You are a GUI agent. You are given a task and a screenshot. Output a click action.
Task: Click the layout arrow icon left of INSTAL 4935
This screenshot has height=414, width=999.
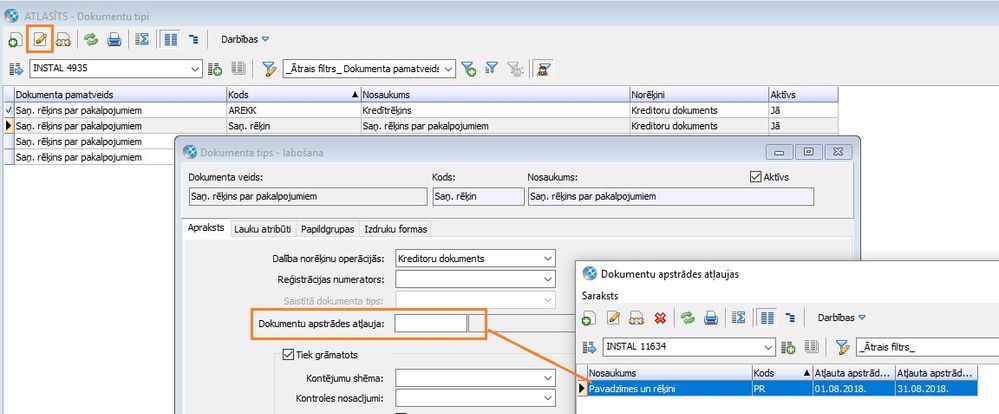coord(16,69)
